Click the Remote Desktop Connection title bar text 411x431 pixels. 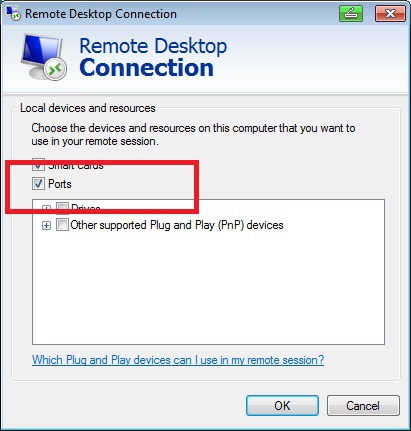pyautogui.click(x=101, y=14)
